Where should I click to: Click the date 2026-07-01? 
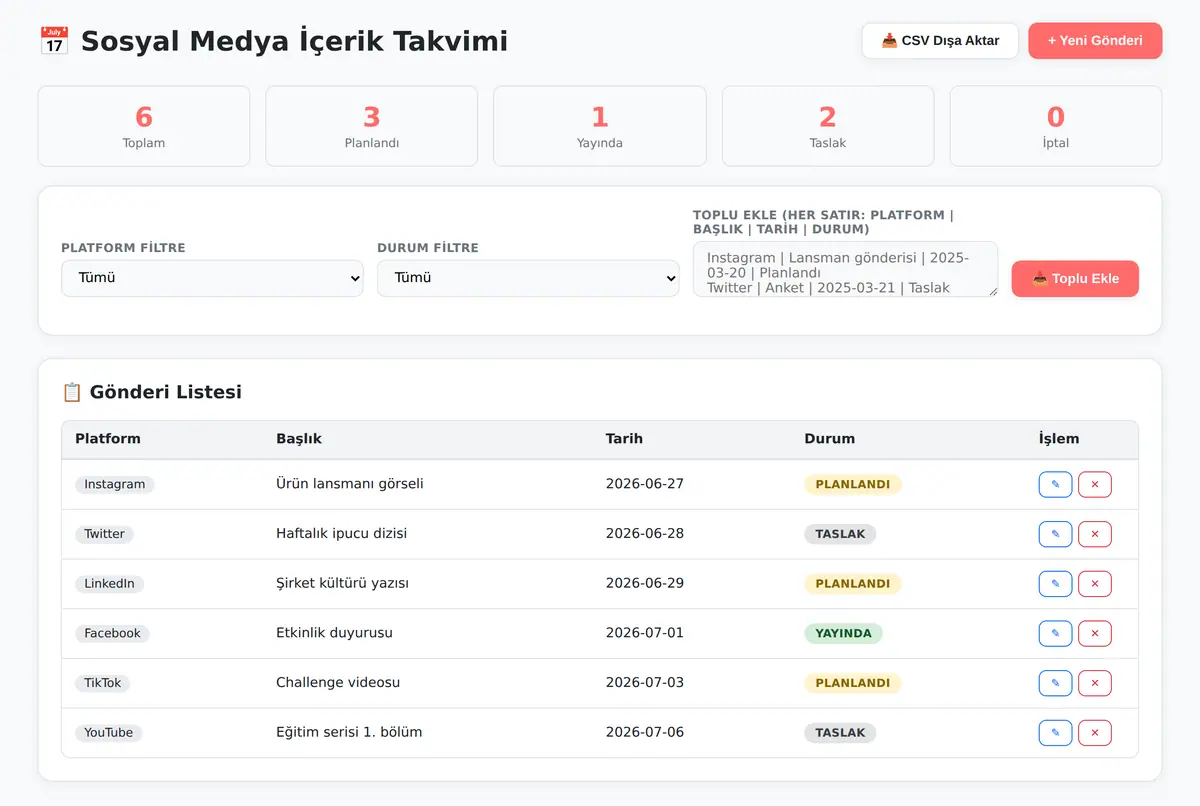coord(645,633)
